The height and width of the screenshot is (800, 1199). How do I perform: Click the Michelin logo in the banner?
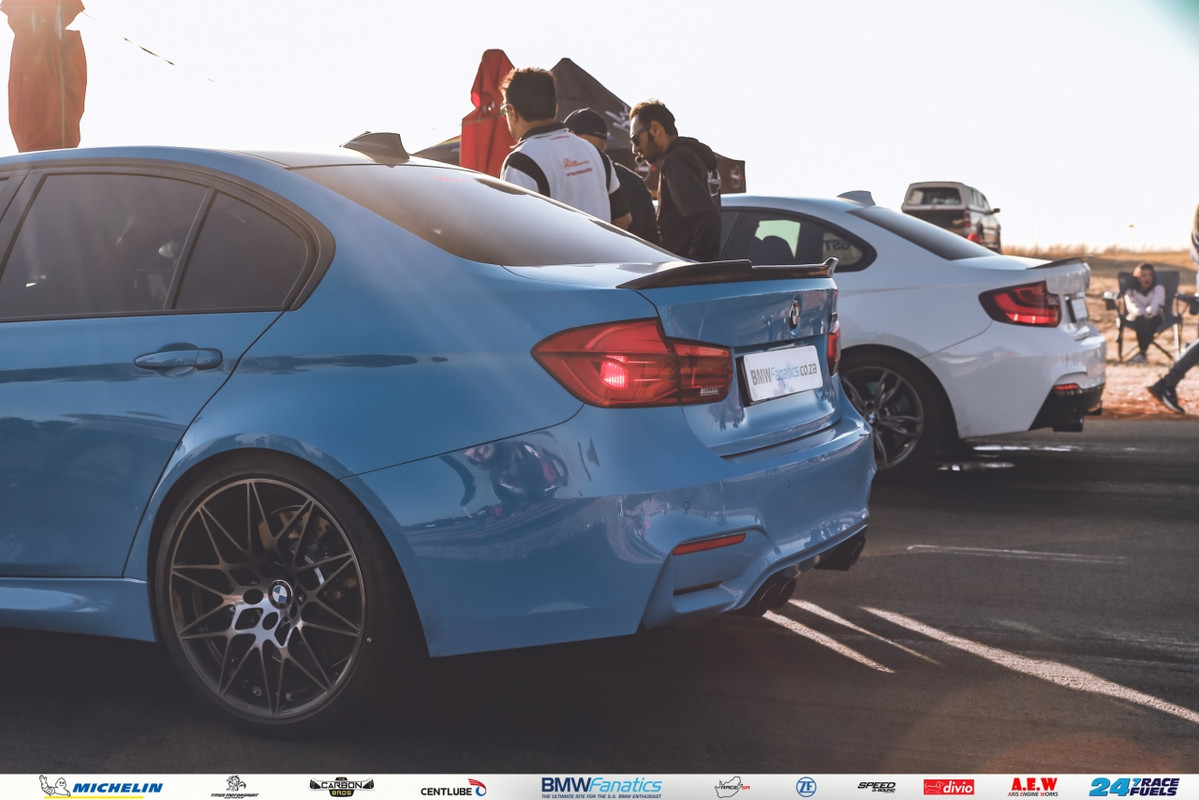pos(101,786)
